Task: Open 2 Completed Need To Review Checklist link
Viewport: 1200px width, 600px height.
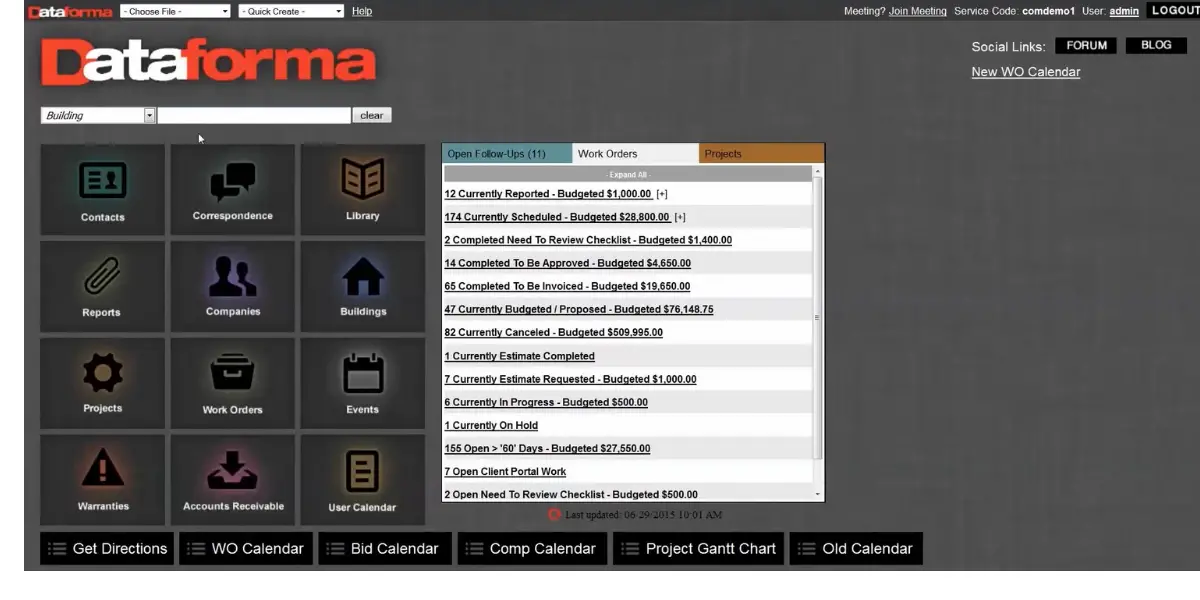Action: [x=588, y=240]
